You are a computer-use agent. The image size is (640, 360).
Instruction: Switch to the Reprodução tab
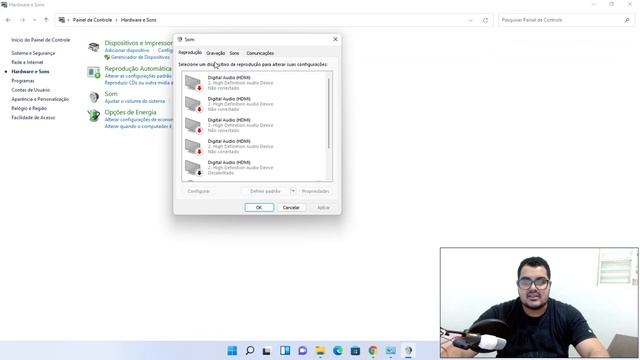tap(190, 53)
